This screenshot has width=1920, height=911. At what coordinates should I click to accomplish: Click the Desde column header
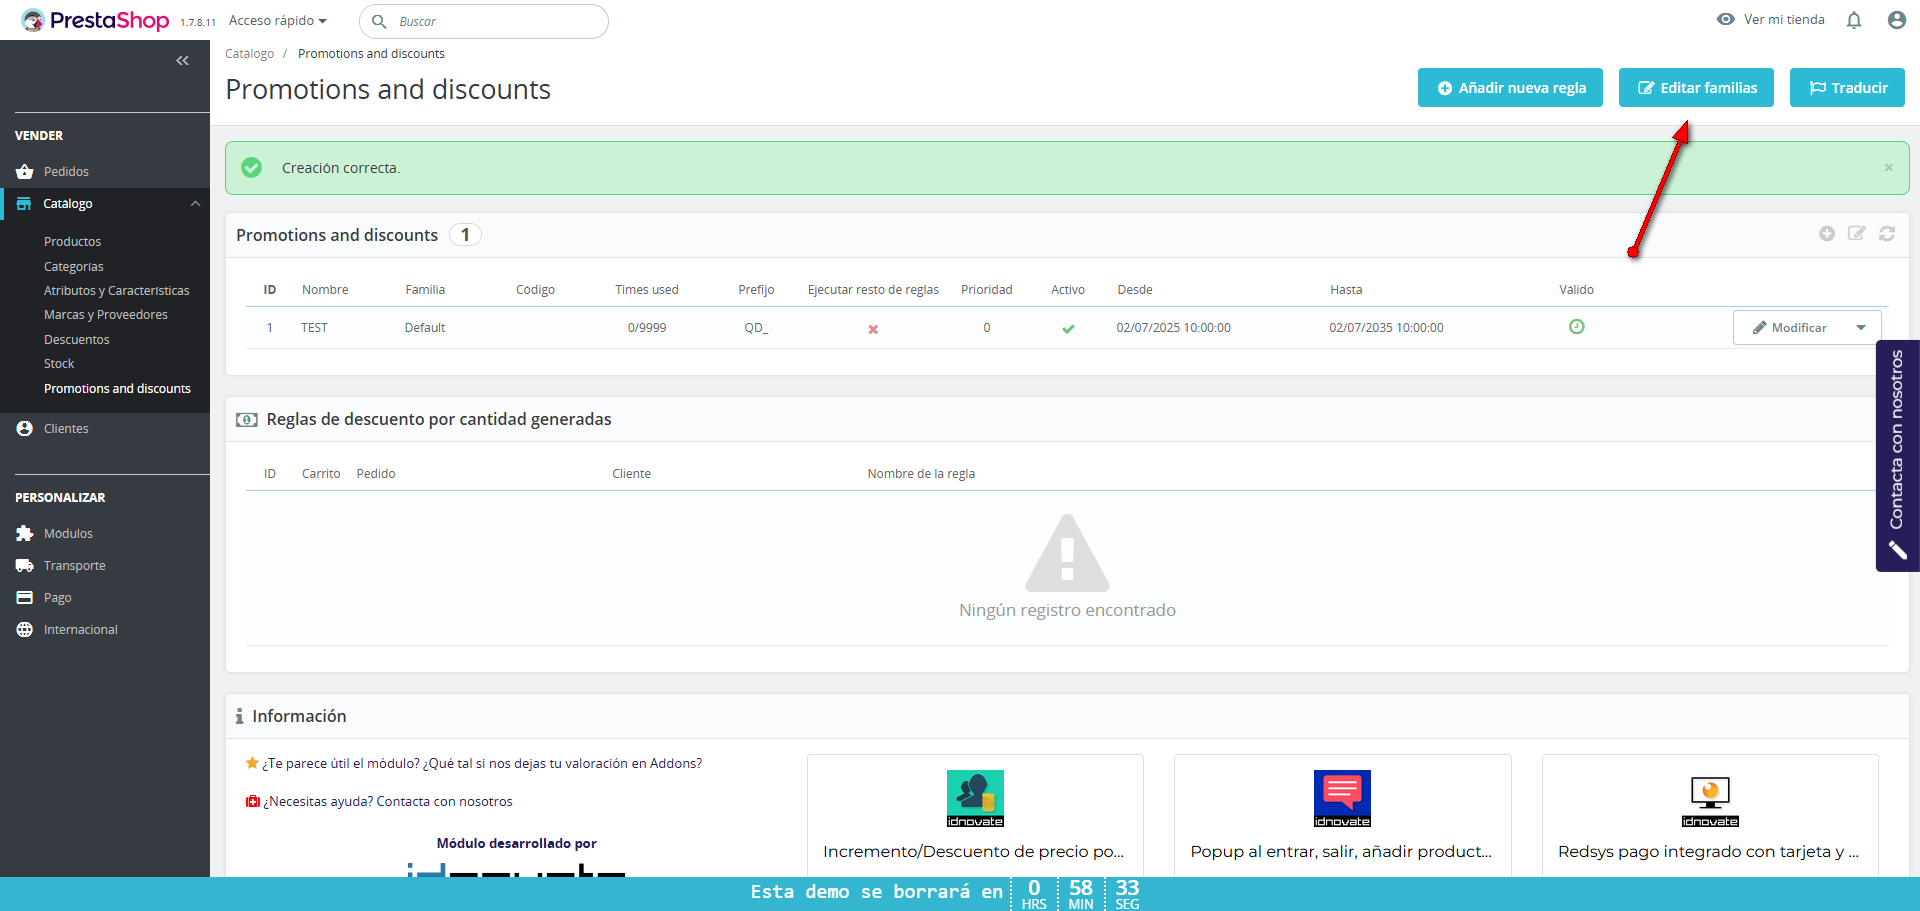pos(1135,290)
